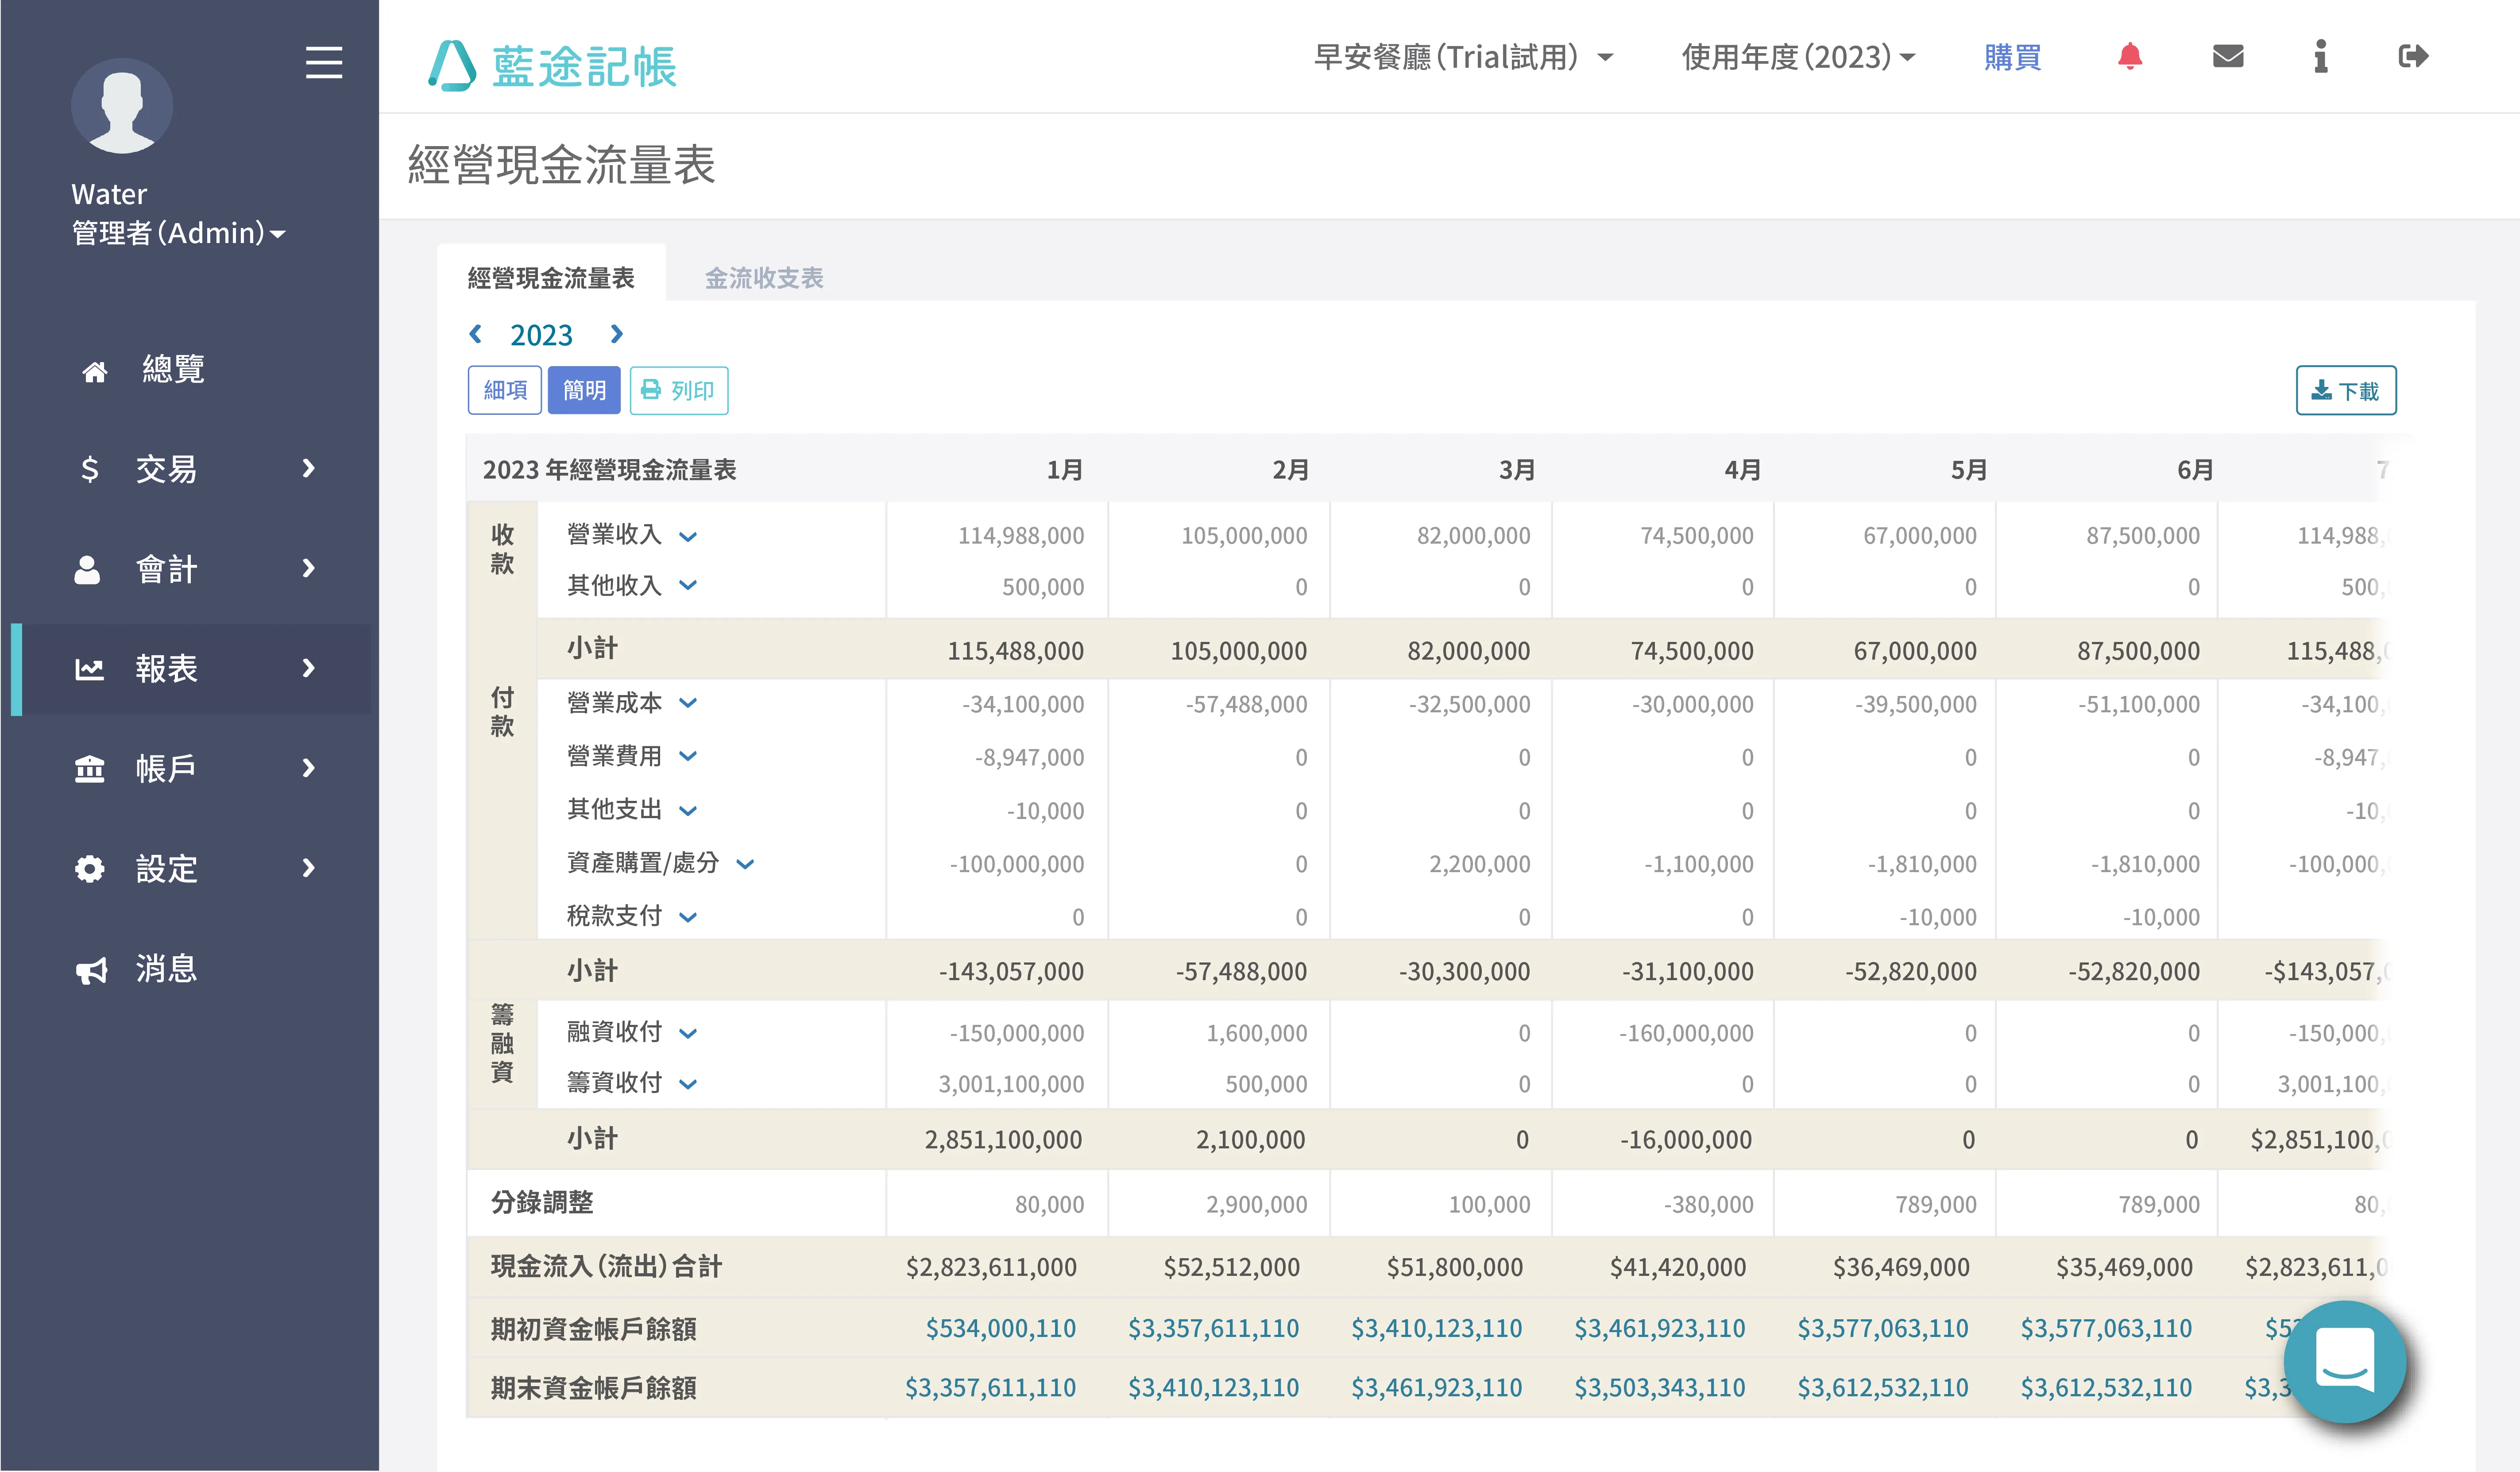2520x1472 pixels.
Task: Switch to the 金流收支表 tab
Action: click(764, 277)
